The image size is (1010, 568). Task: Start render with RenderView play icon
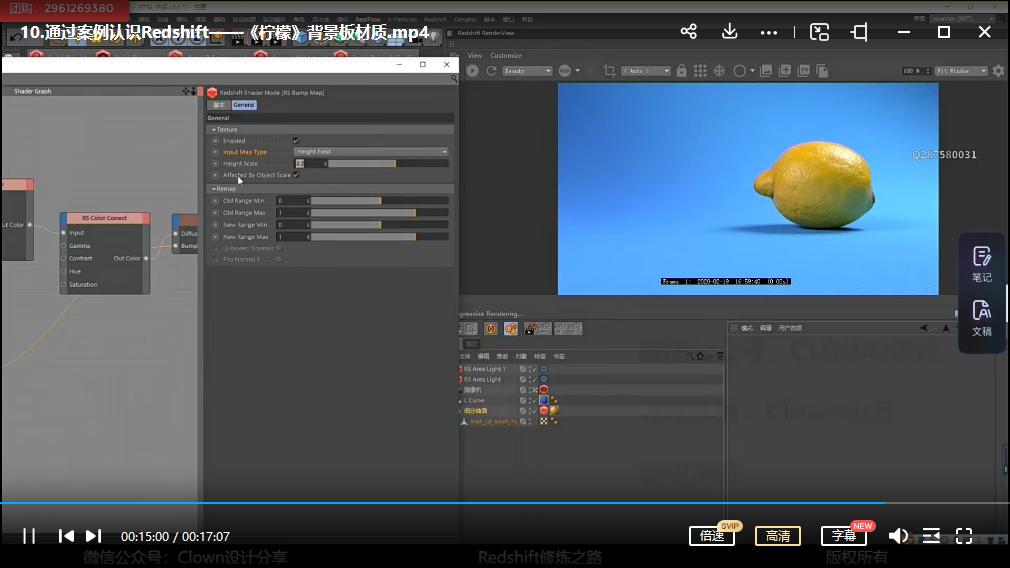473,71
